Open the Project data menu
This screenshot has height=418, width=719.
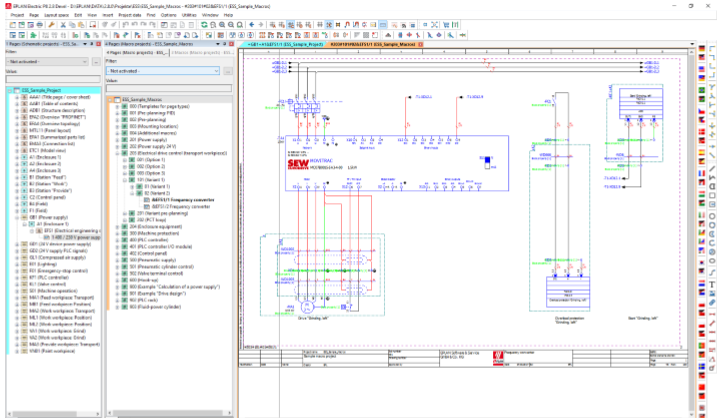[x=129, y=16]
